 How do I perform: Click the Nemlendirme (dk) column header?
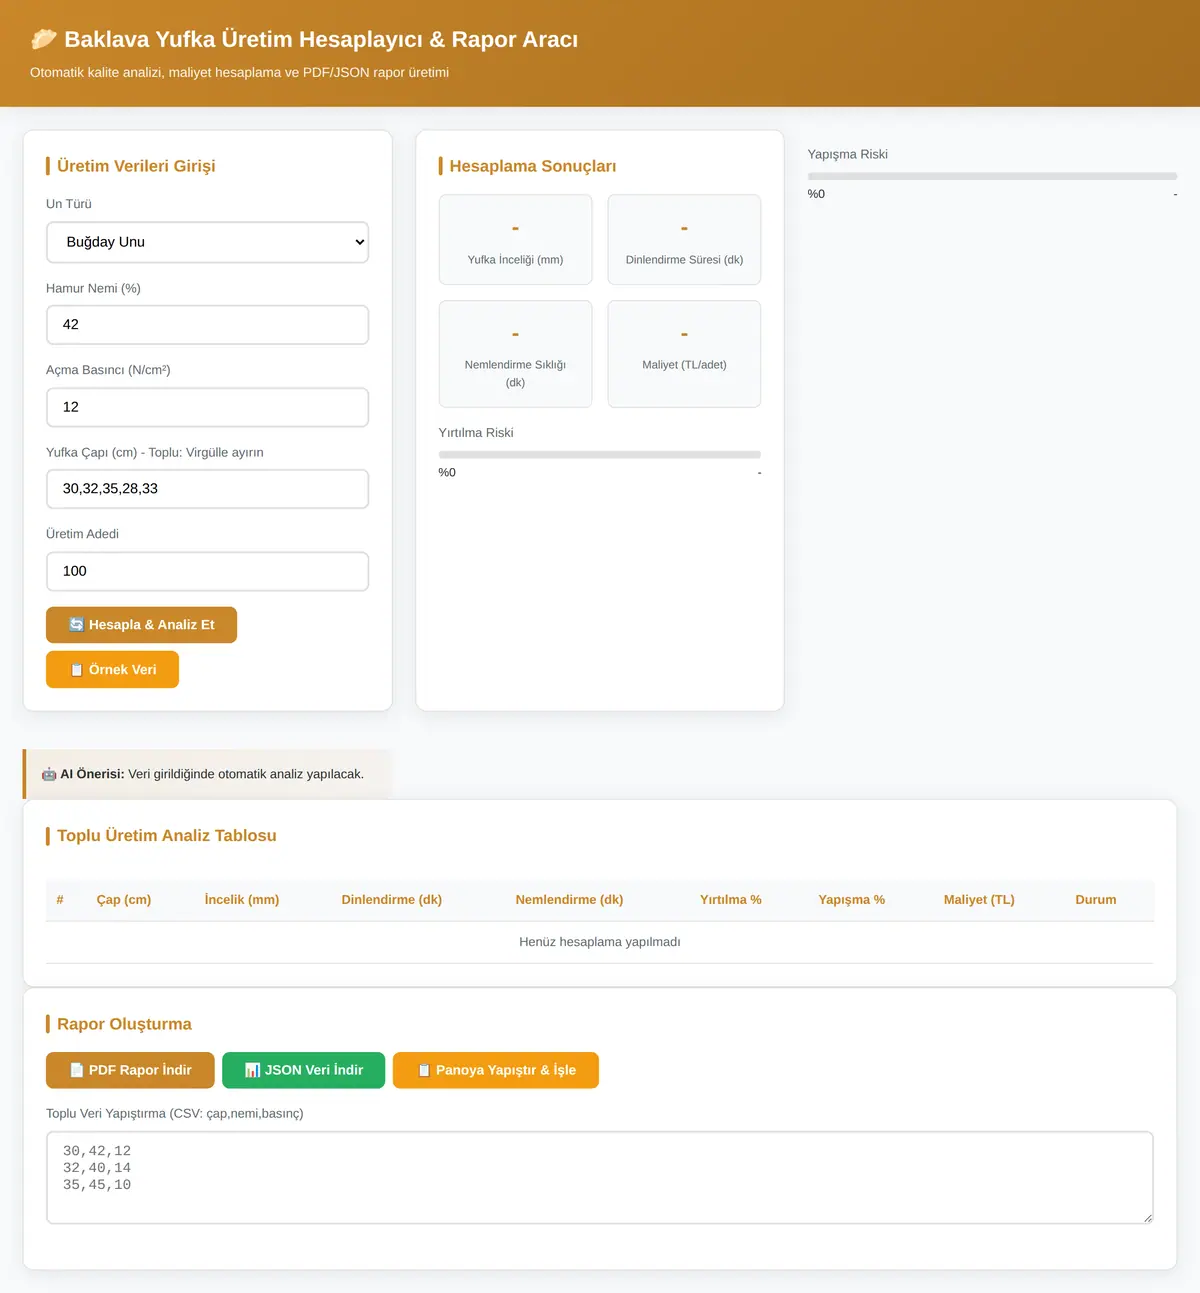[569, 900]
